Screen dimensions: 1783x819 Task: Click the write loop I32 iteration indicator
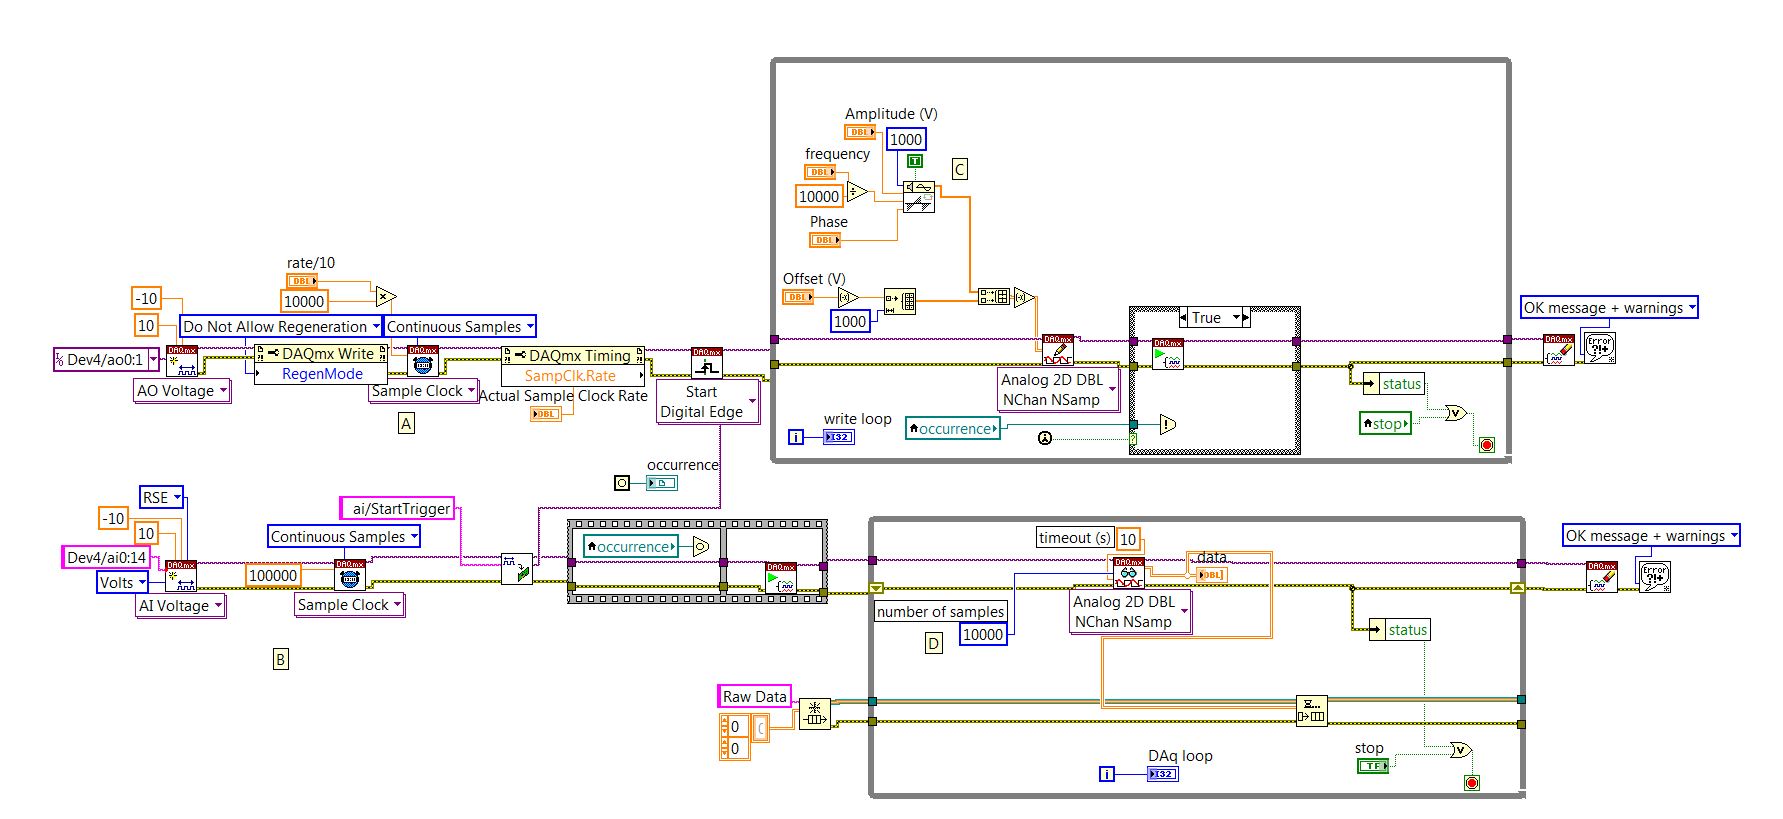tap(839, 437)
